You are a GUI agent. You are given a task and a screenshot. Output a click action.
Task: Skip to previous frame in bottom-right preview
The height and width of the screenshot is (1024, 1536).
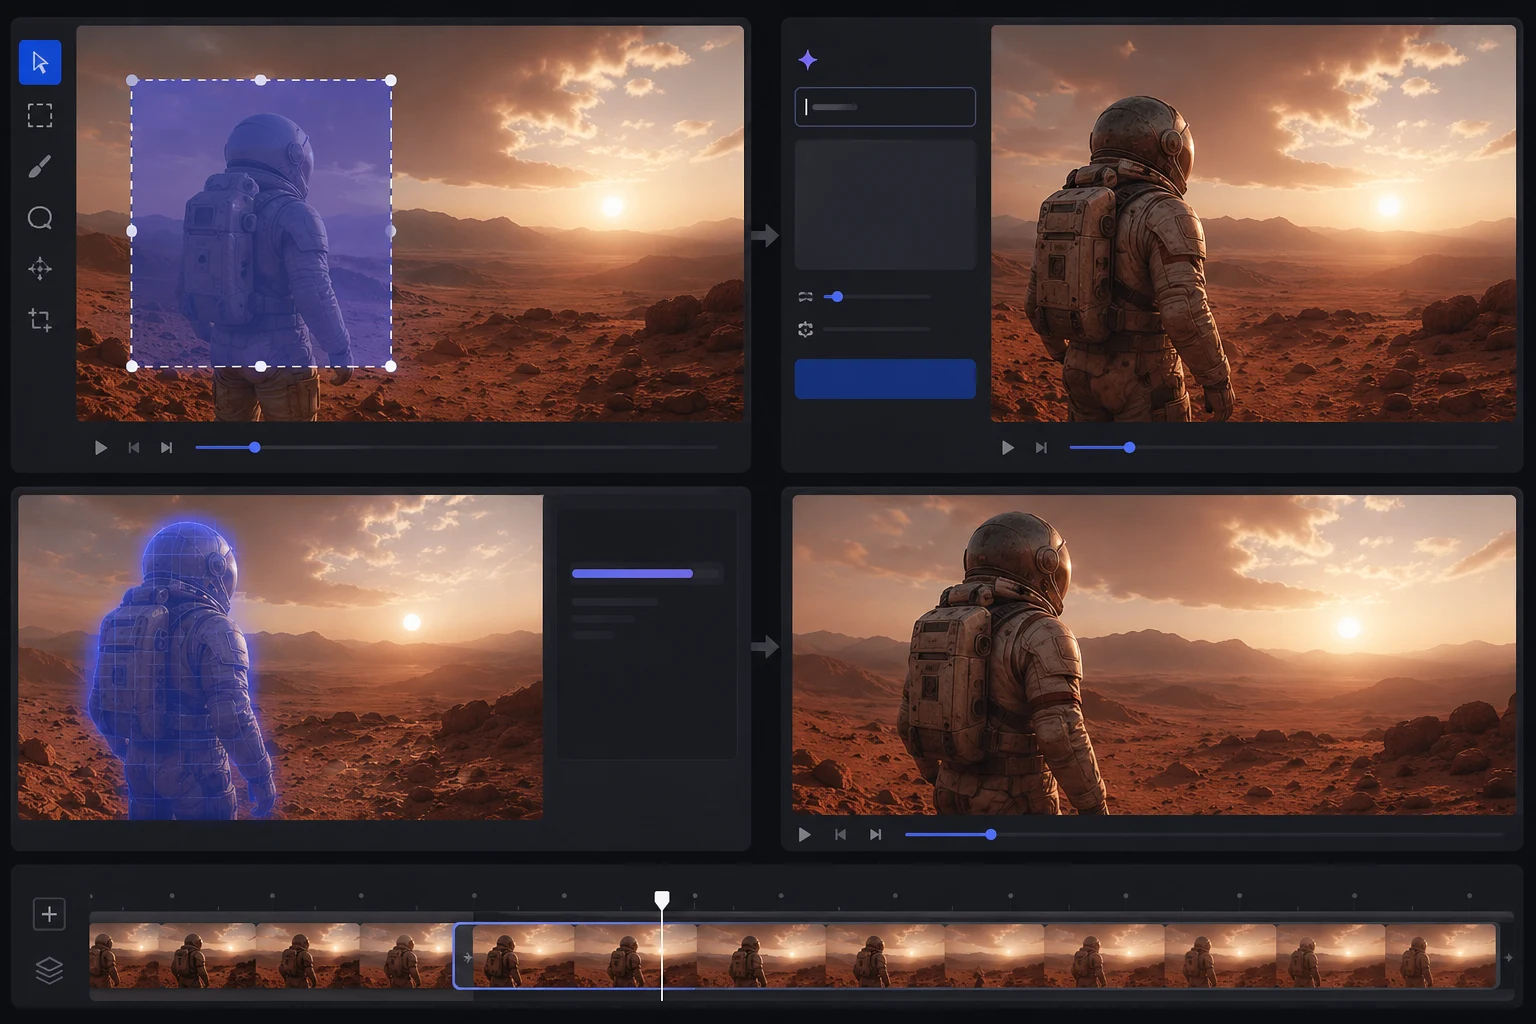click(x=841, y=835)
